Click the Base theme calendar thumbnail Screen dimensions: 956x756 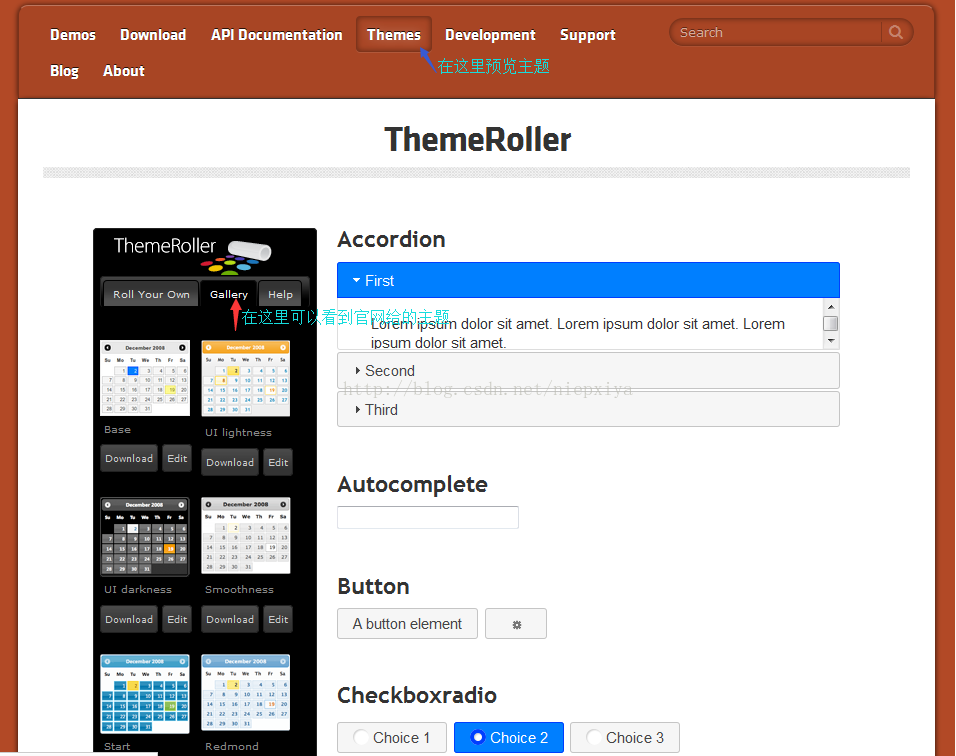[145, 378]
